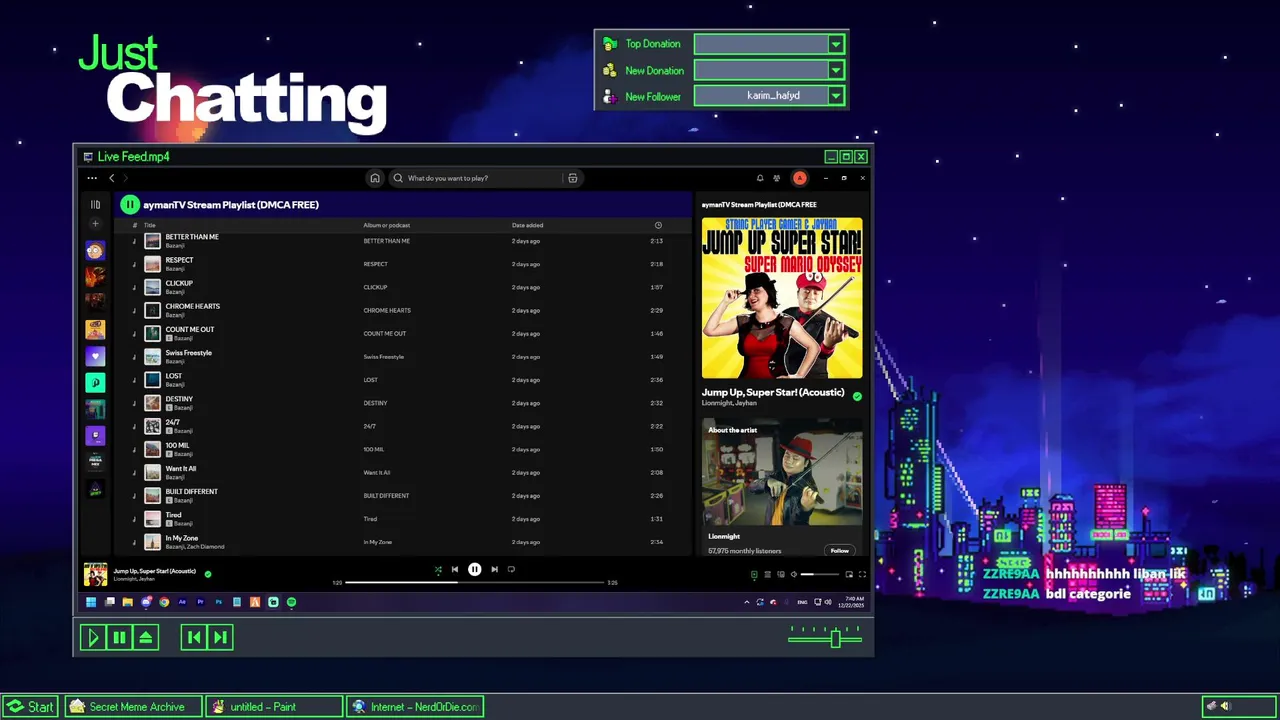Click the overlay skip-back button

click(x=194, y=637)
